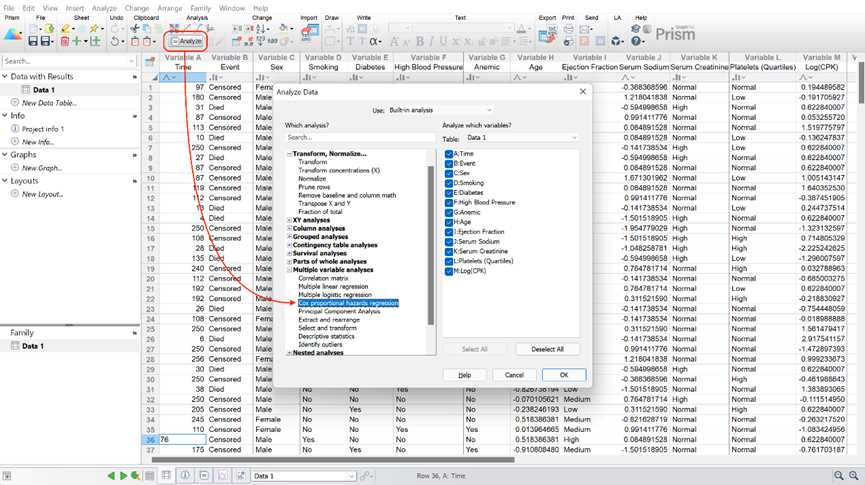This screenshot has height=485, width=865.
Task: Toggle the F:High Blood Pressure checkbox
Action: click(x=448, y=202)
